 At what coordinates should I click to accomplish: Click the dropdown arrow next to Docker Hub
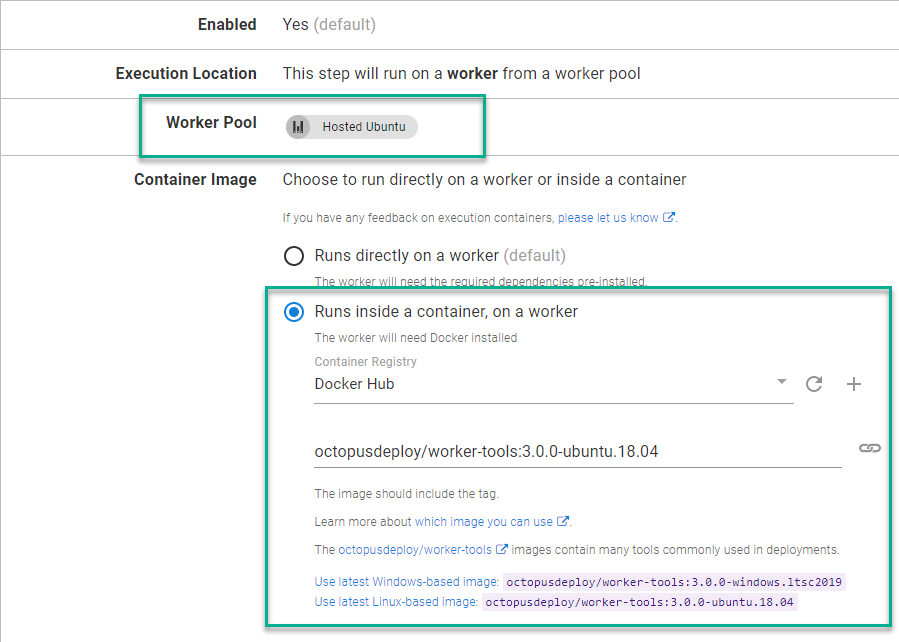(782, 383)
